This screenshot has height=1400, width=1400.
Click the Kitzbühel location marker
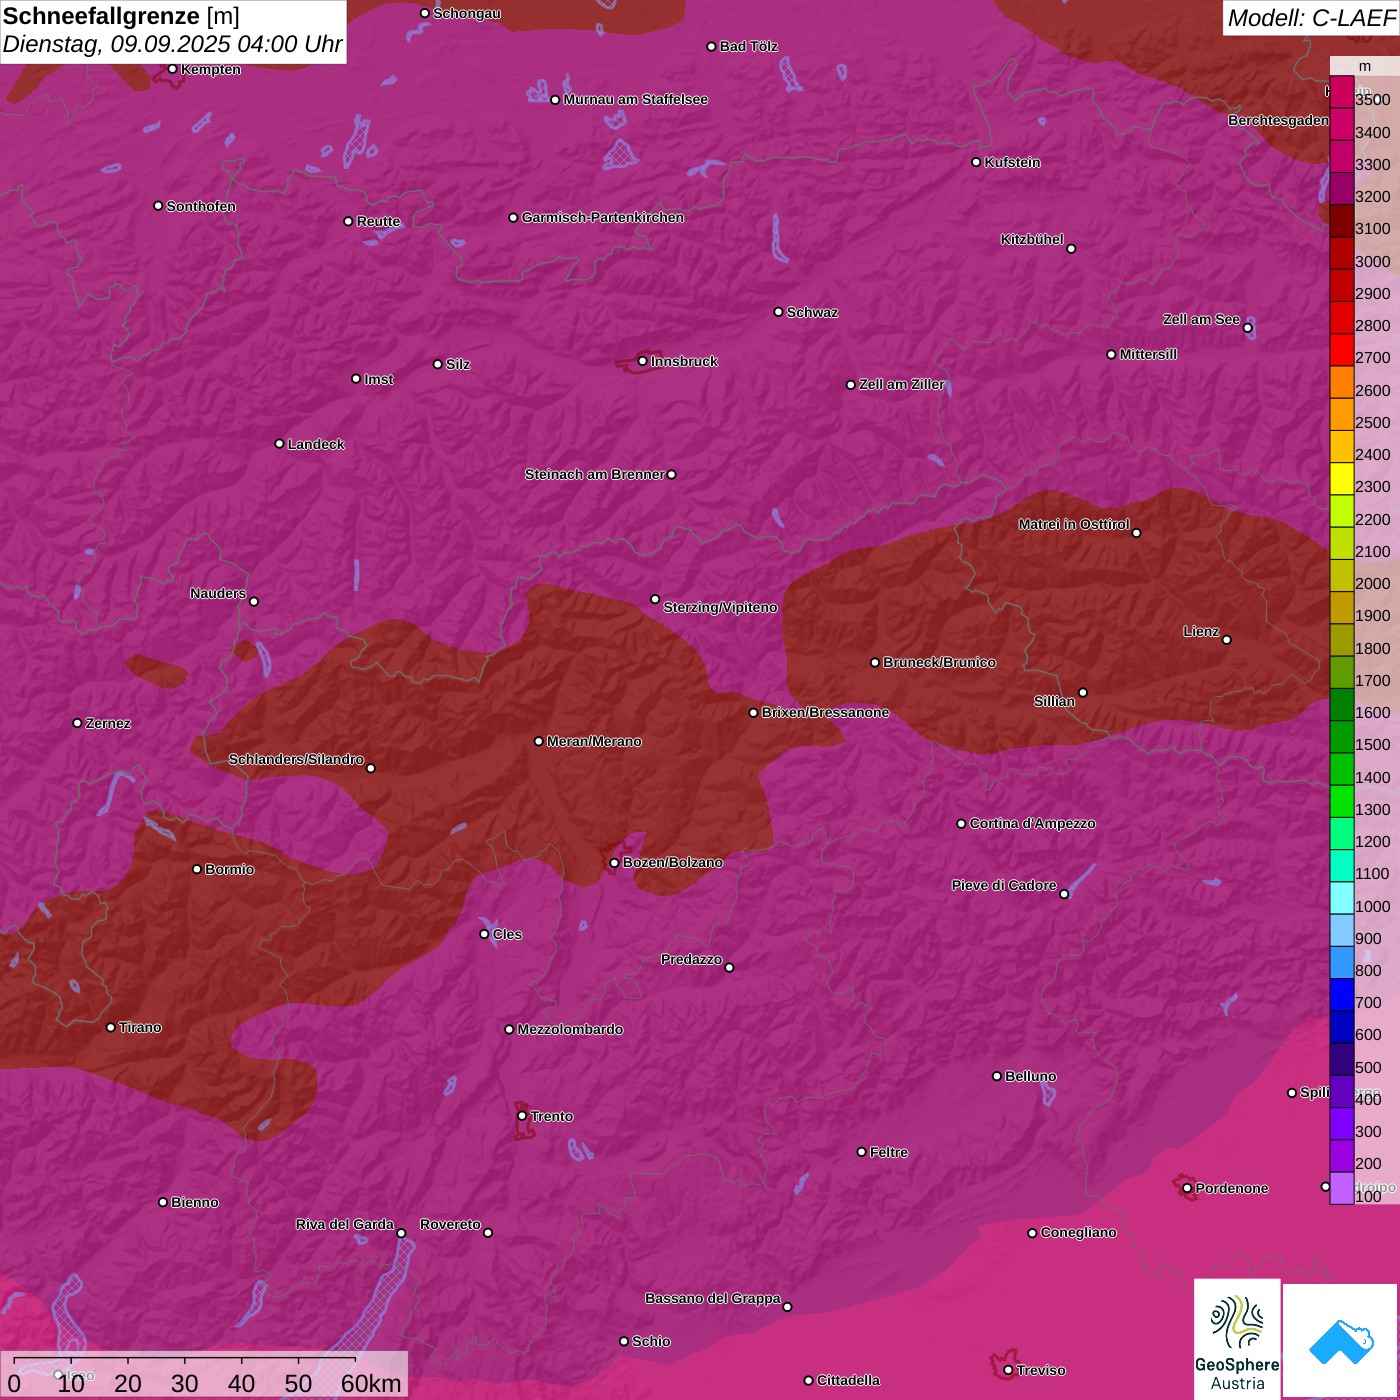1071,249
